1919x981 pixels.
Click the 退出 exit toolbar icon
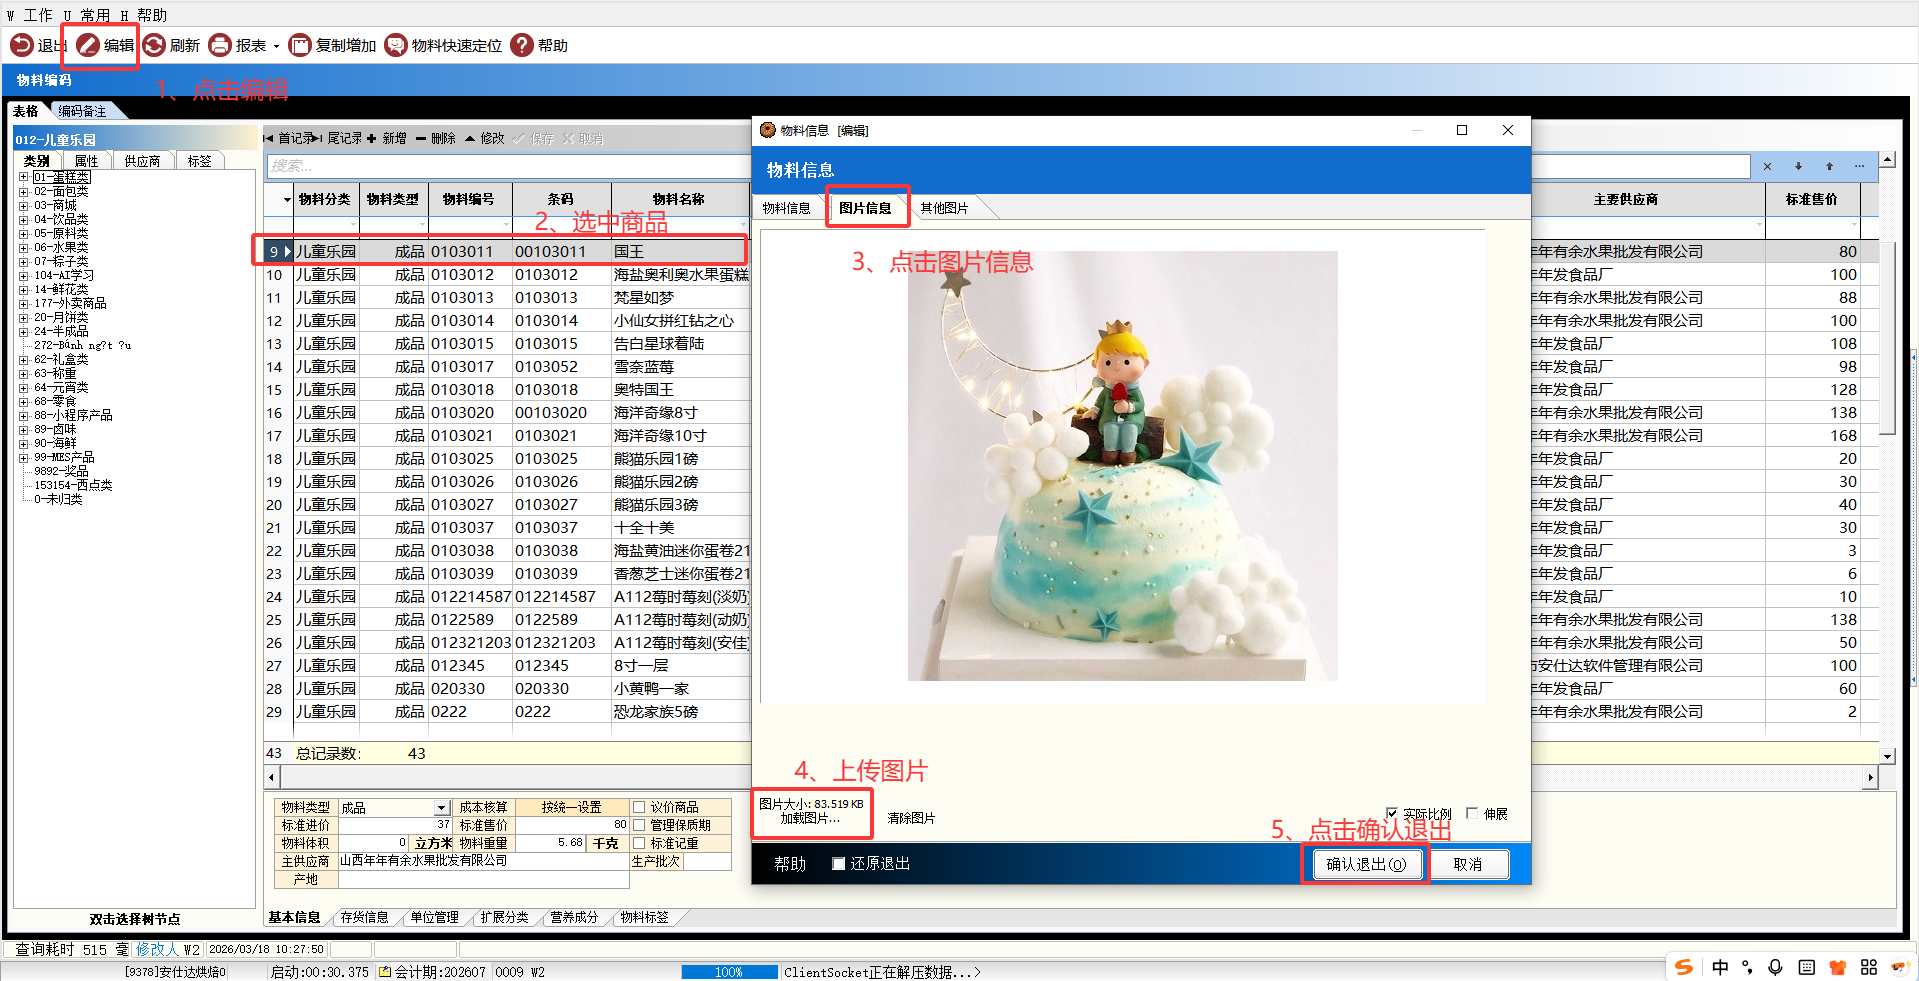[22, 45]
